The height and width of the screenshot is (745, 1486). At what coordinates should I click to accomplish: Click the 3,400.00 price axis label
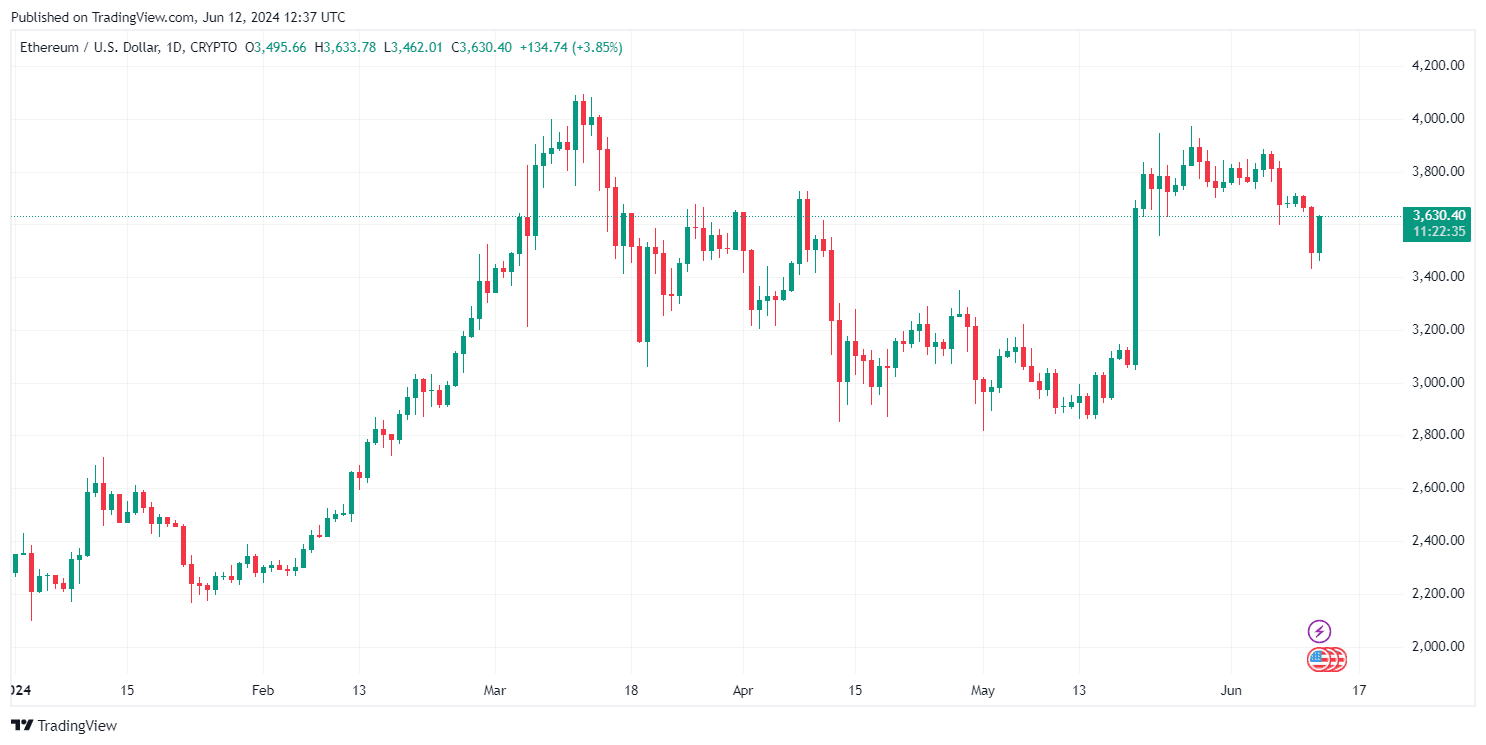[x=1438, y=276]
